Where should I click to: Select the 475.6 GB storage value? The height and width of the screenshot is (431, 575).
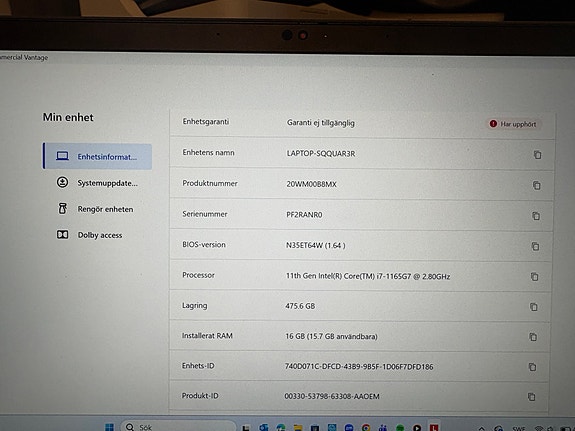[300, 306]
